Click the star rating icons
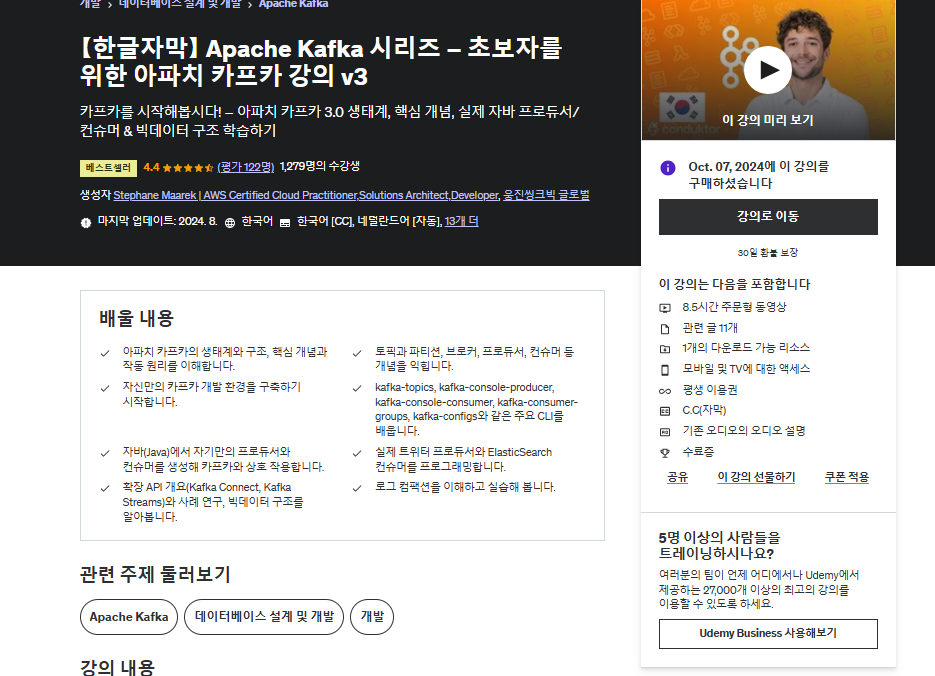This screenshot has height=676, width=935. (x=188, y=168)
